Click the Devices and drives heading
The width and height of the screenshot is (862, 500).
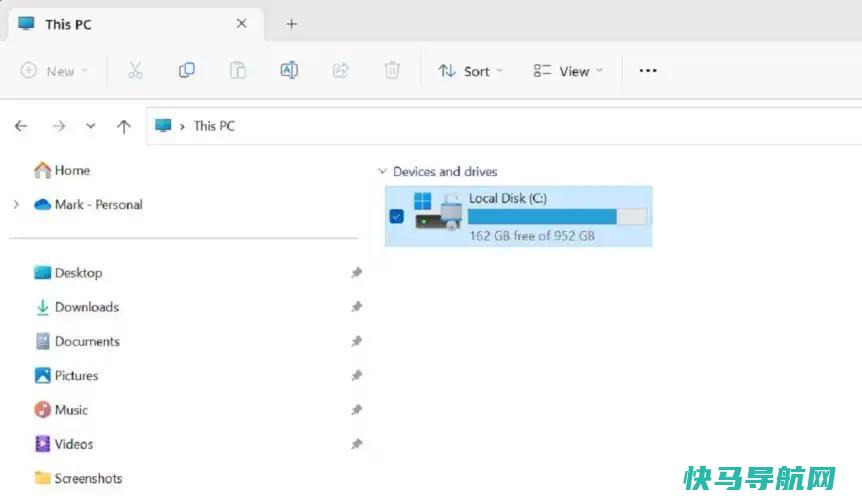[445, 171]
